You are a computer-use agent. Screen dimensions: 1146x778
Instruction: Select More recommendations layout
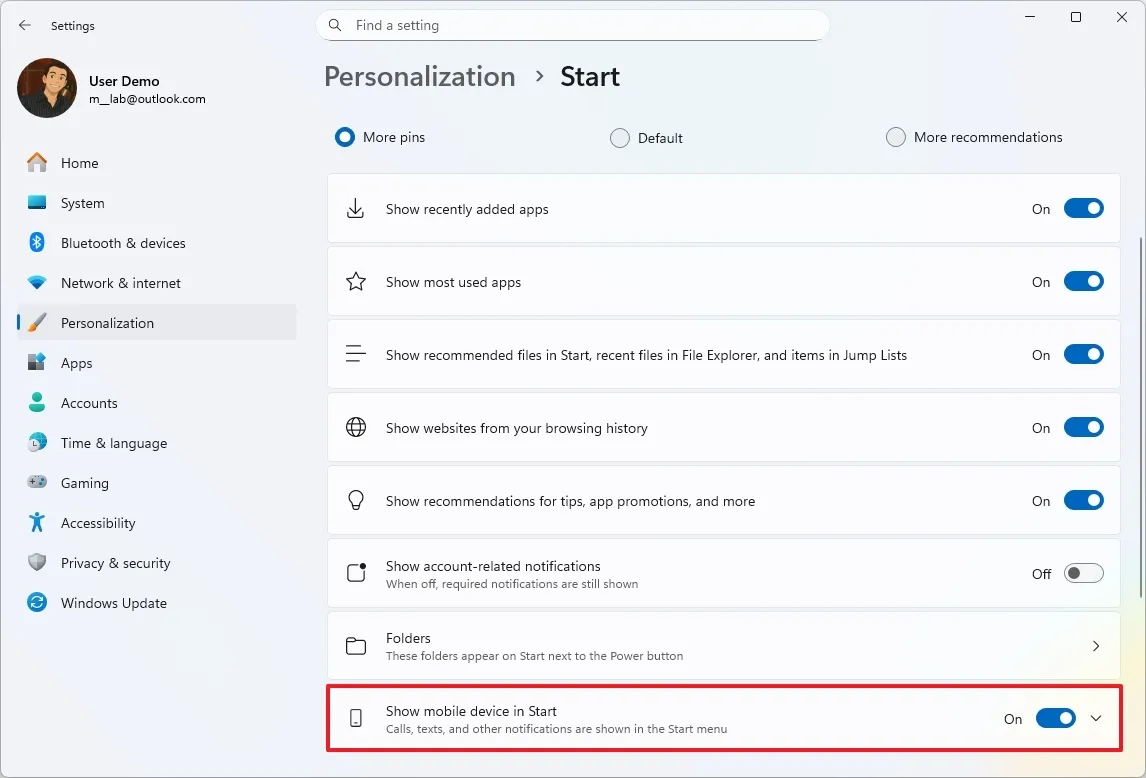pos(896,137)
